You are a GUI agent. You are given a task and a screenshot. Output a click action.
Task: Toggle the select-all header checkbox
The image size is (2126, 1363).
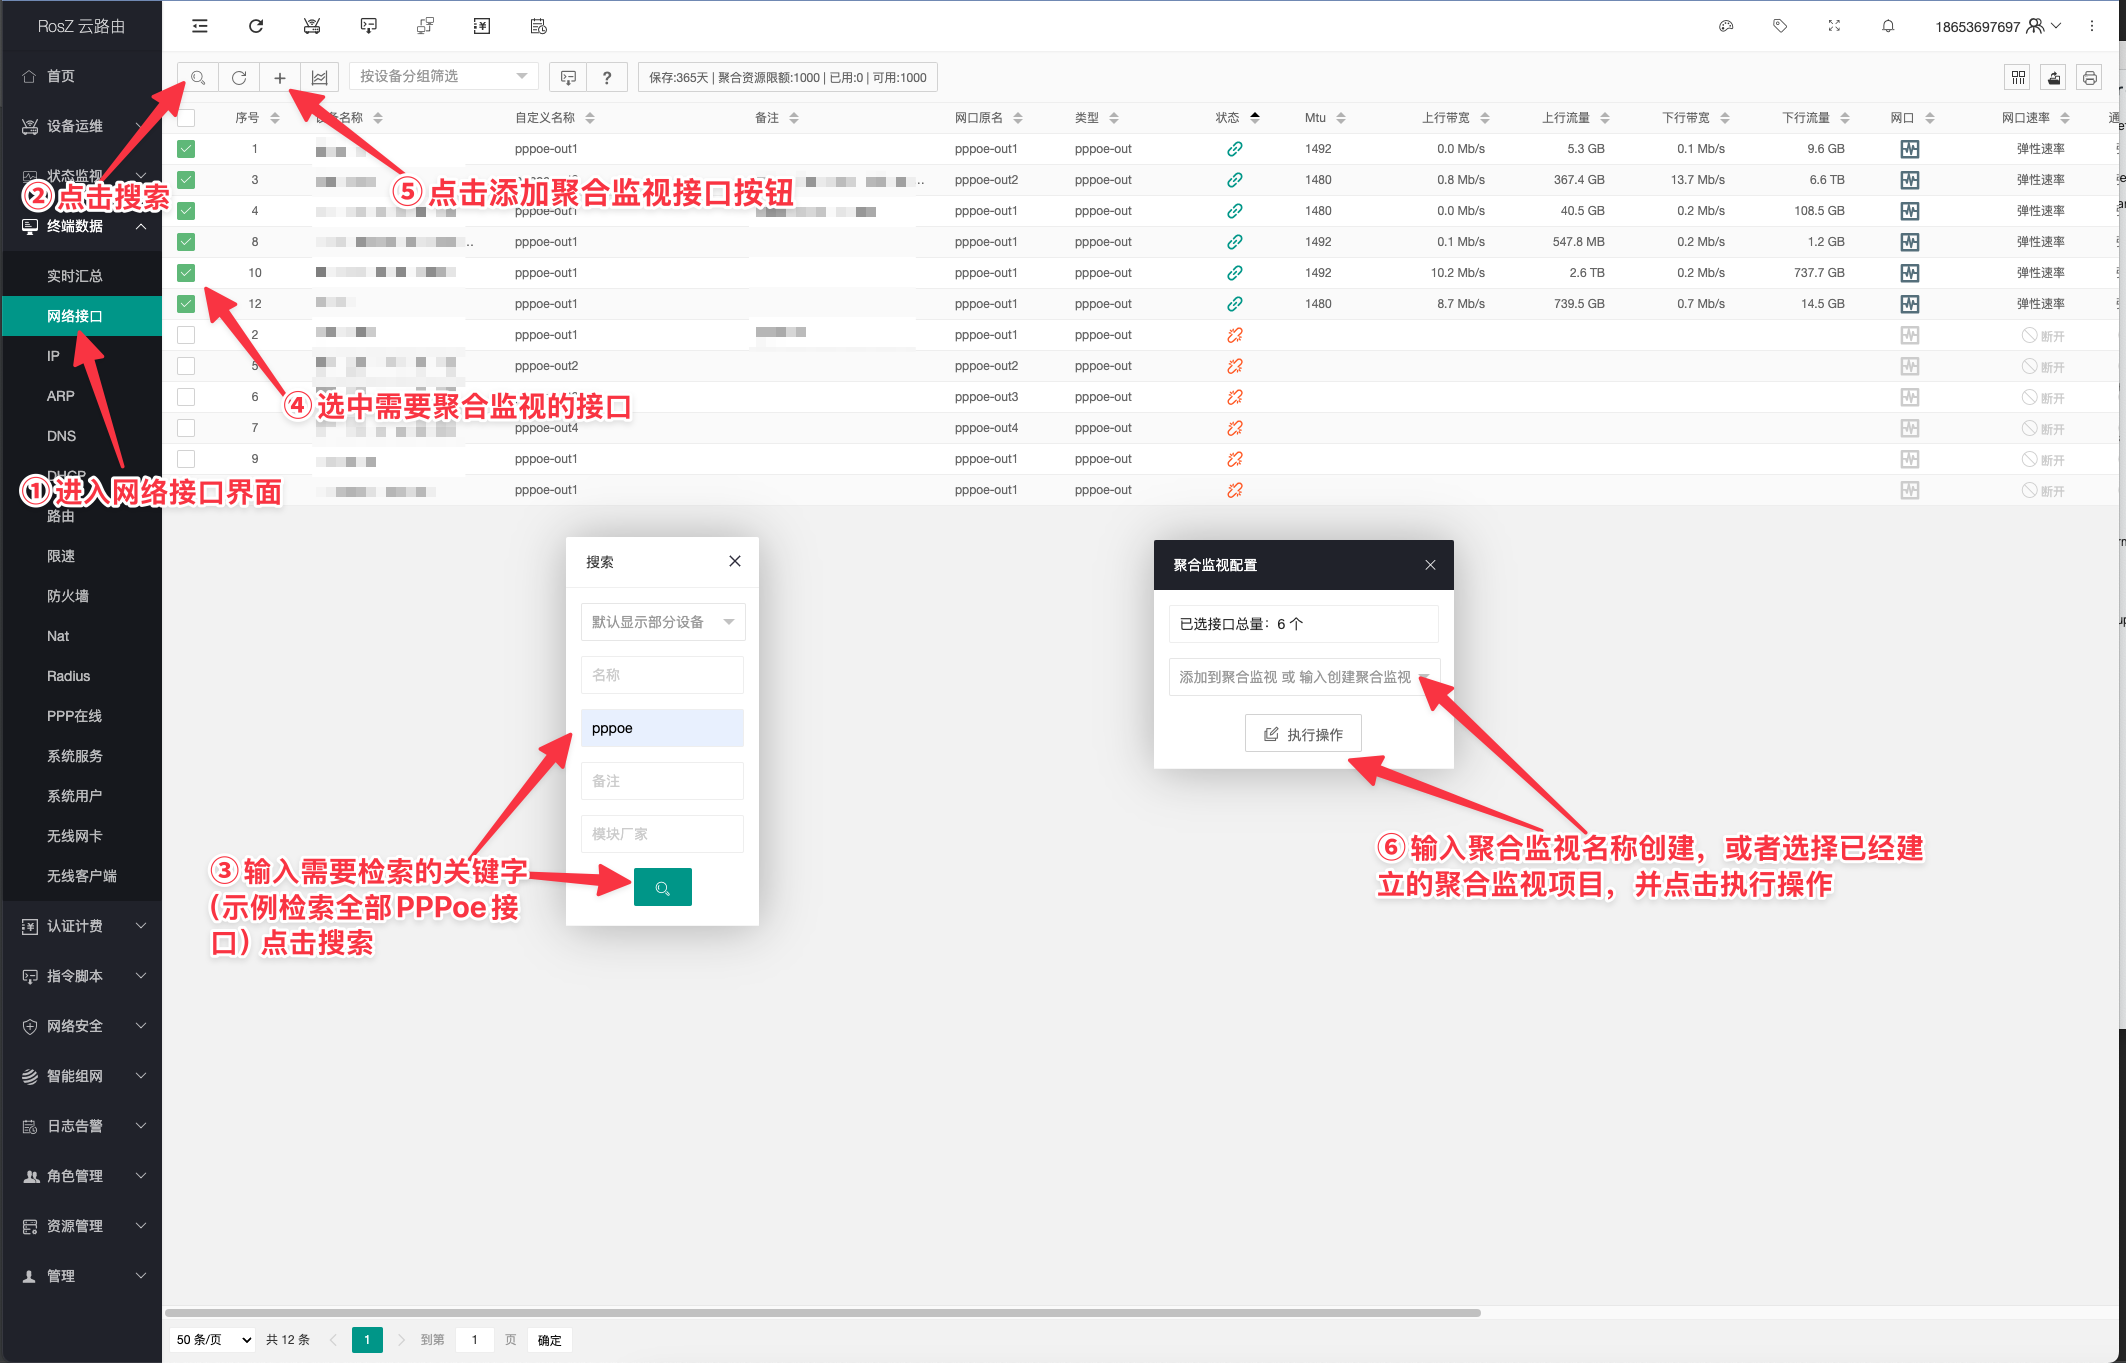point(186,118)
